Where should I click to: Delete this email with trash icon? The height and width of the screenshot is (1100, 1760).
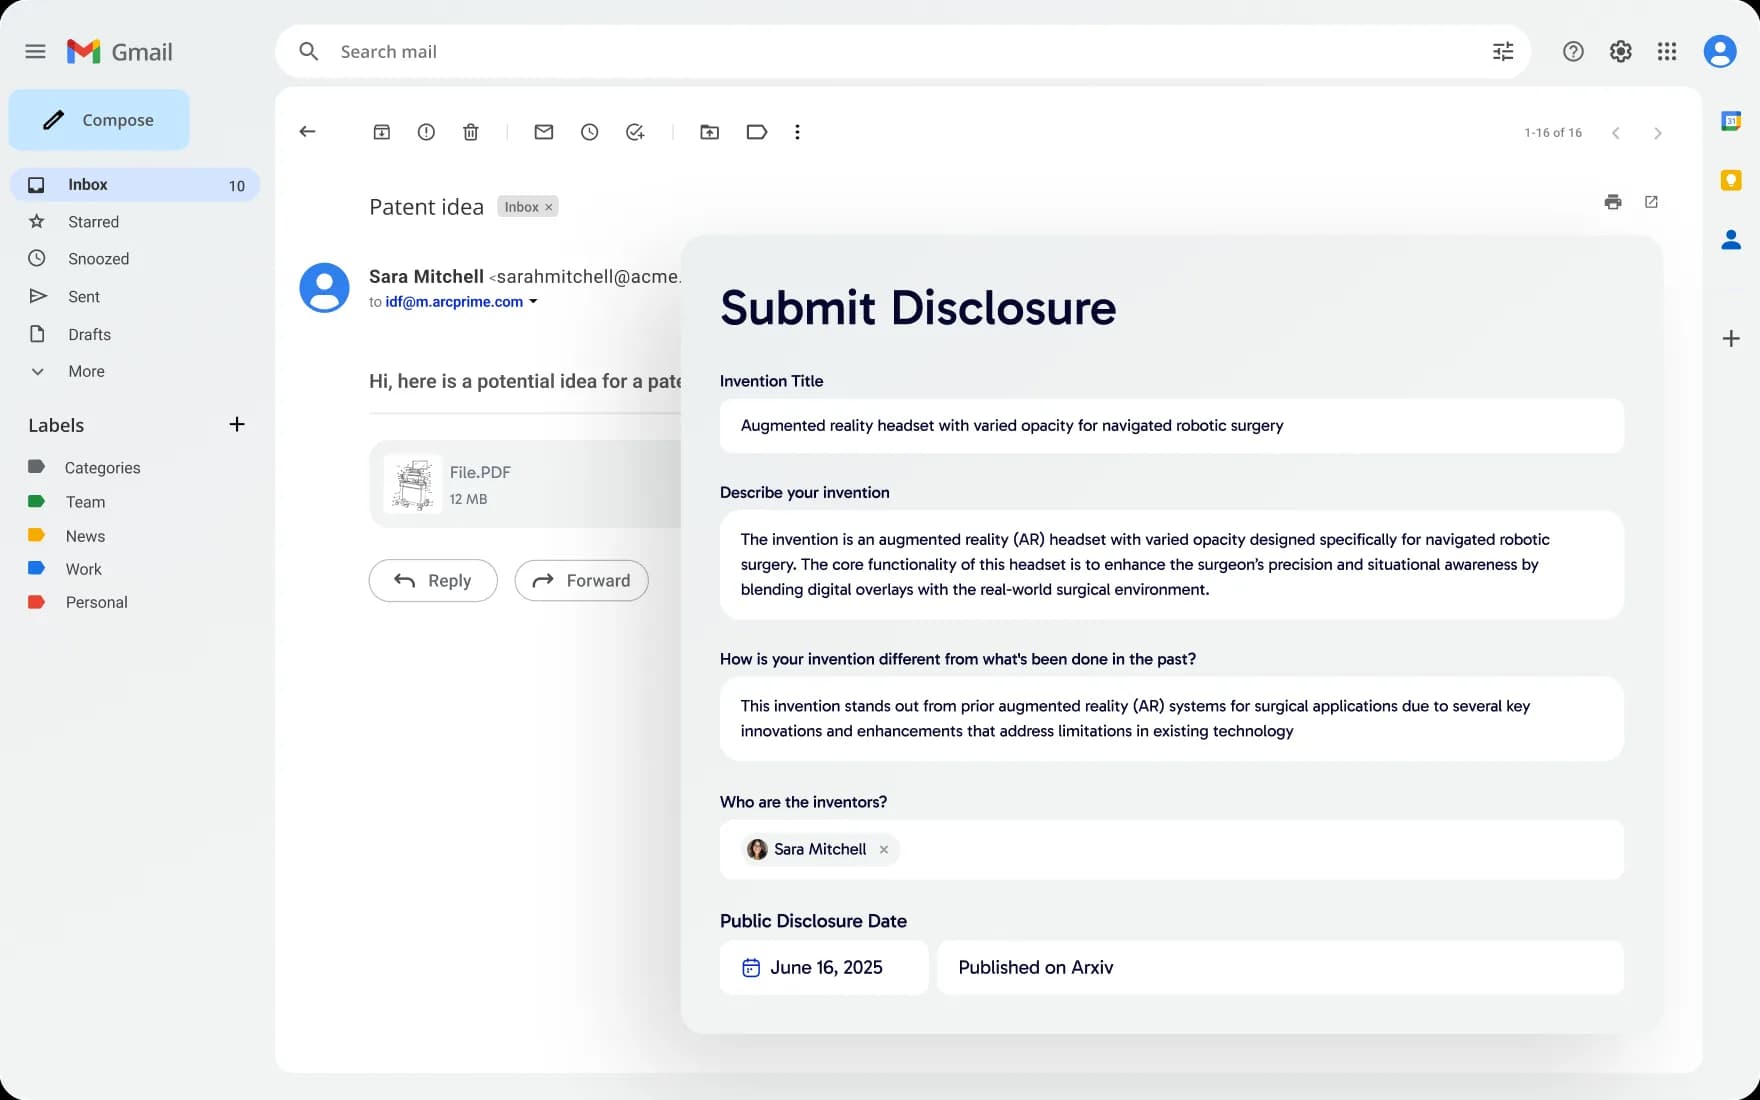471,132
